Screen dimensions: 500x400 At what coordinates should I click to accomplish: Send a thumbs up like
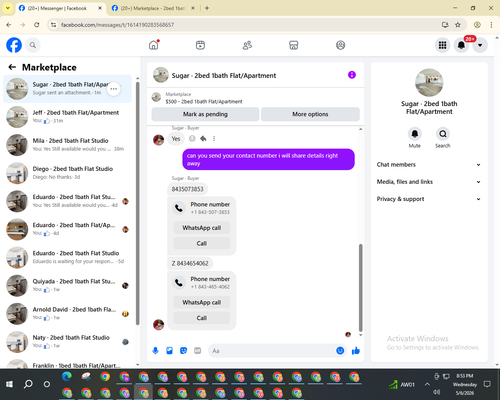356,351
